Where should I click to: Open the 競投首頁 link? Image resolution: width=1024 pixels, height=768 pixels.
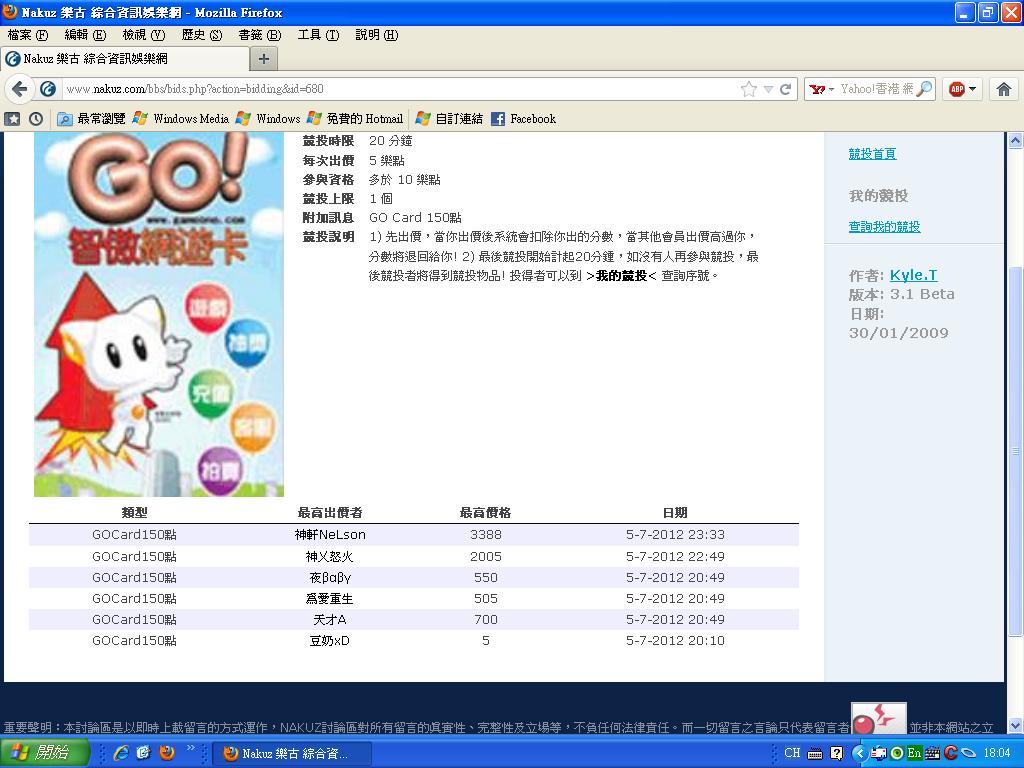coord(872,153)
